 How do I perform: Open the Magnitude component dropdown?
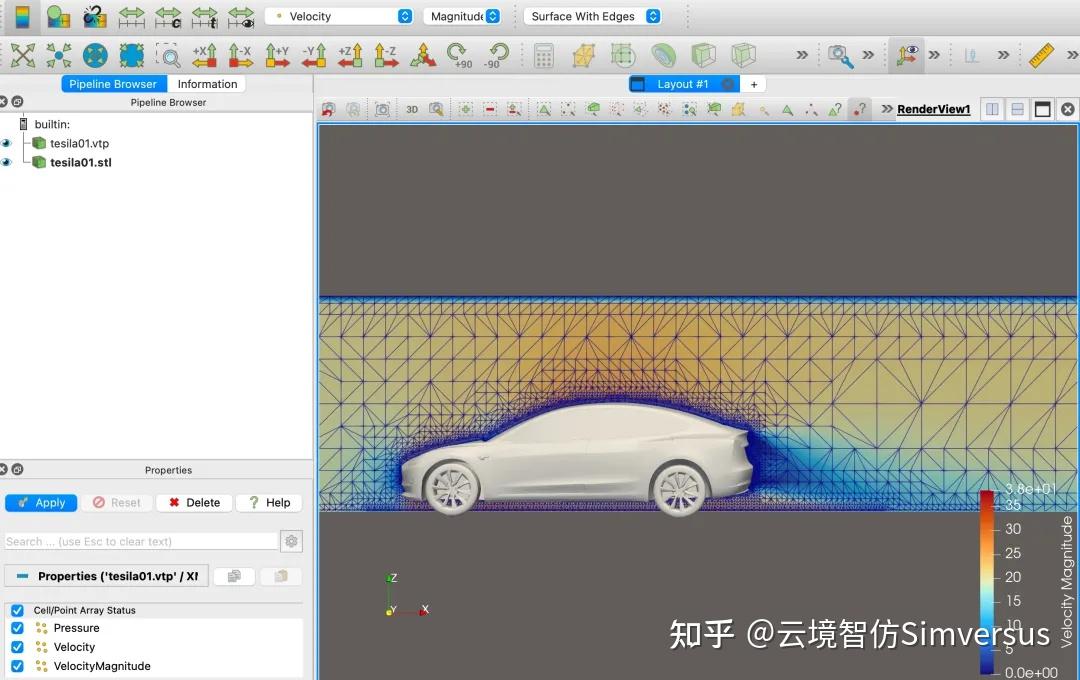tap(462, 17)
